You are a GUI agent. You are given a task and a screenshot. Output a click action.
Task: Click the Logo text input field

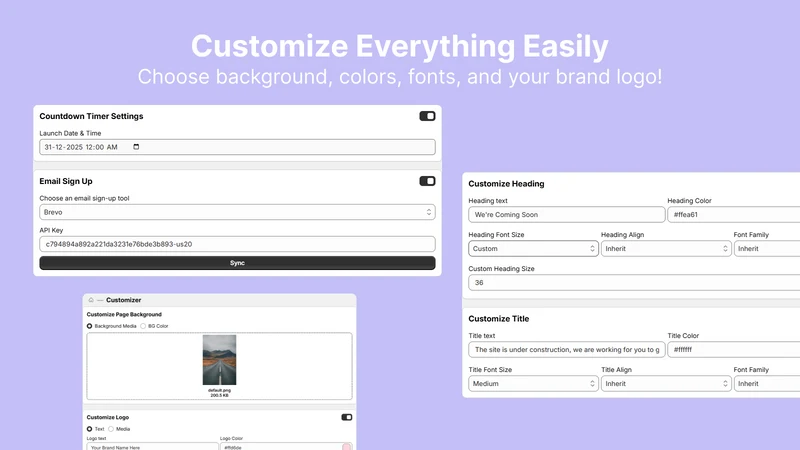point(153,446)
